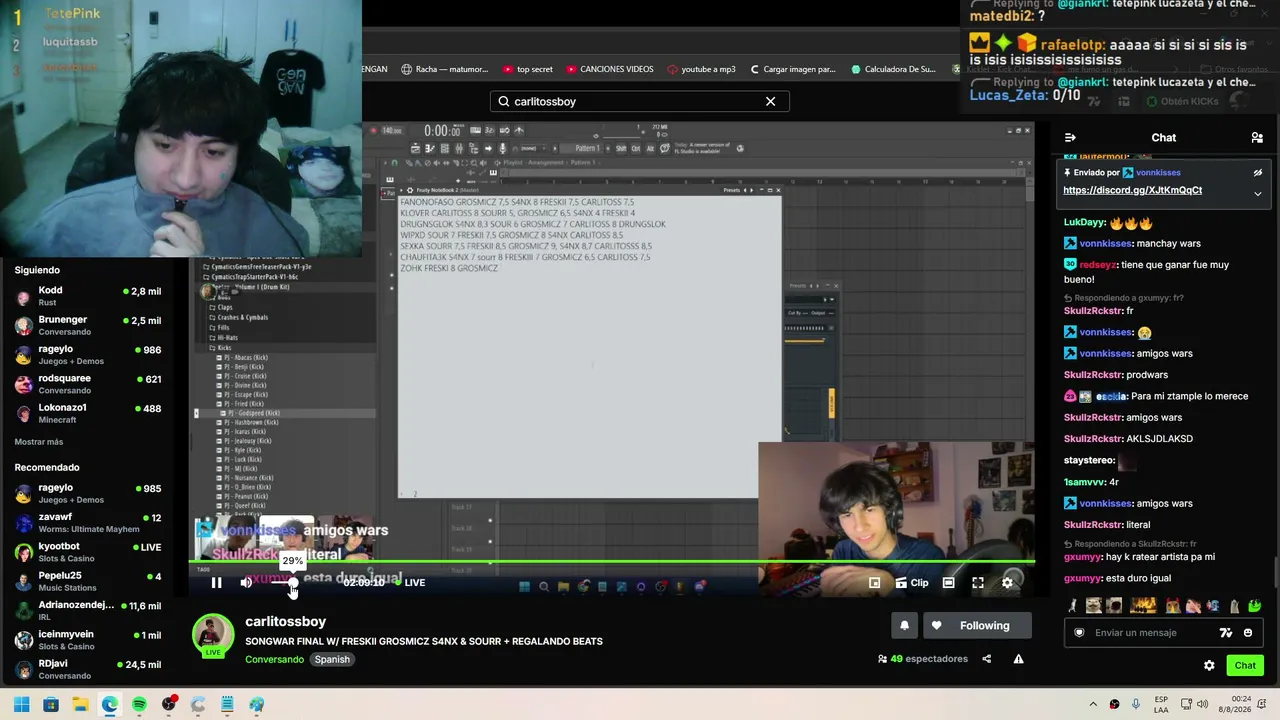Pick the first quick emote in emote bar
The height and width of the screenshot is (720, 1280).
coord(1073,605)
